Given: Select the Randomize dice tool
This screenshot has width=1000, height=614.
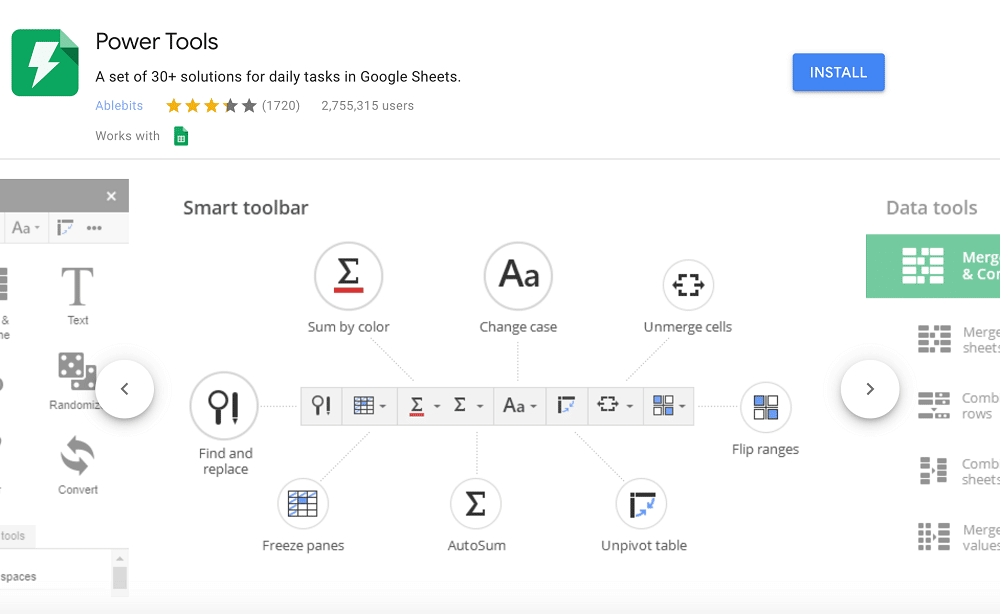Looking at the screenshot, I should click(77, 381).
